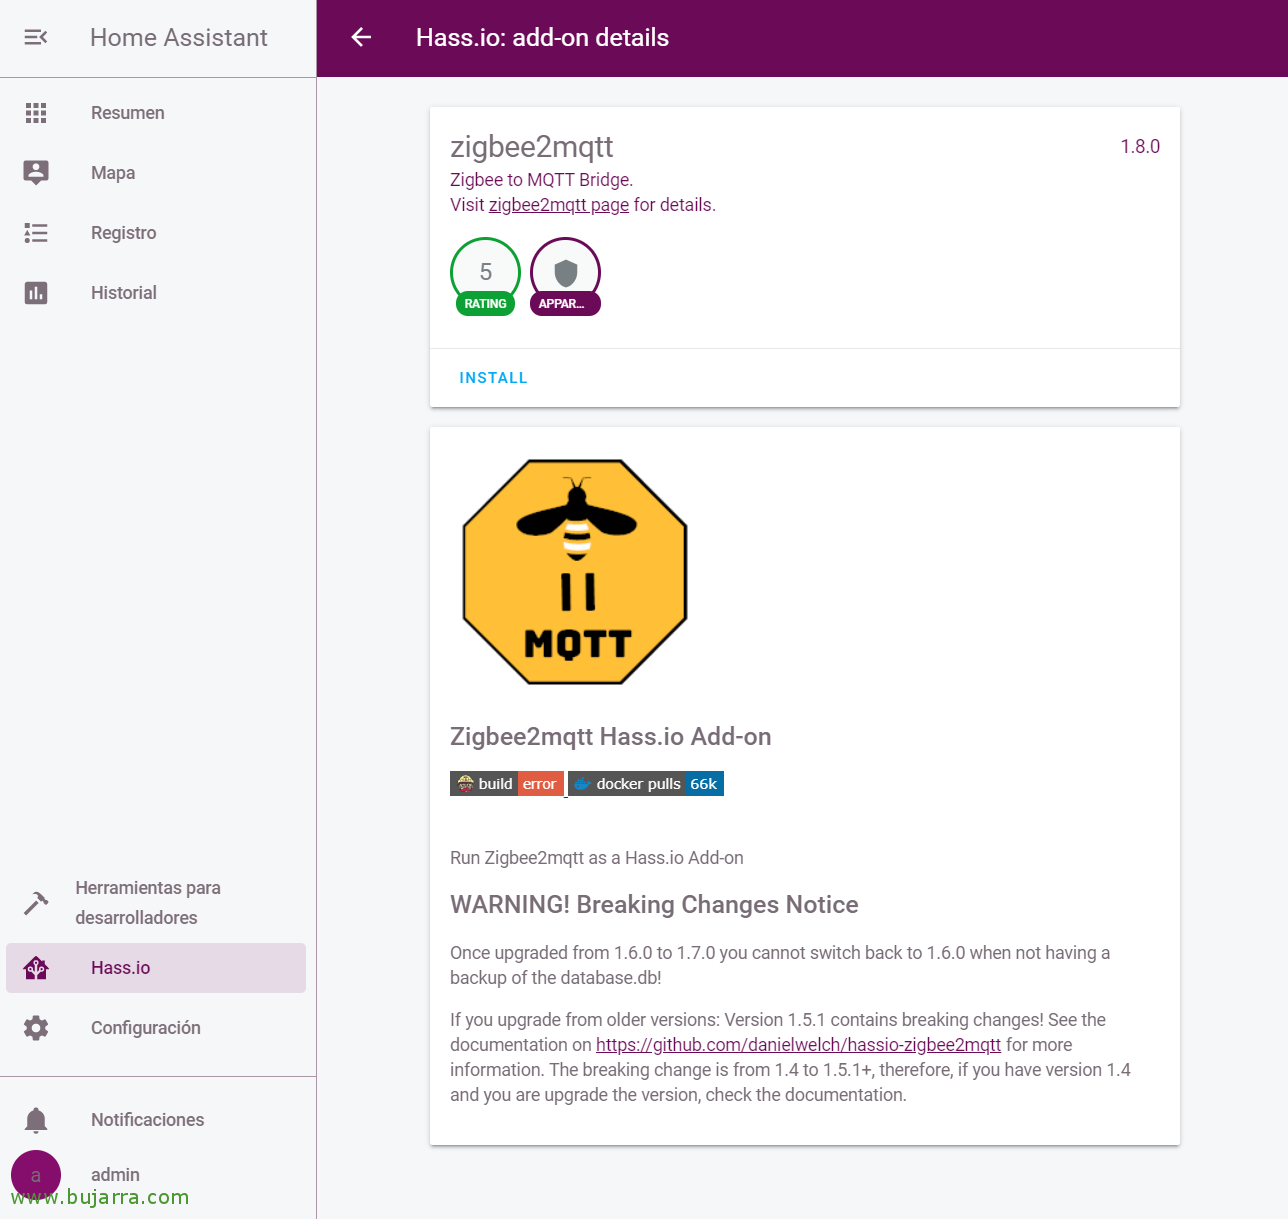This screenshot has width=1288, height=1219.
Task: Go back using the arrow icon
Action: coord(361,37)
